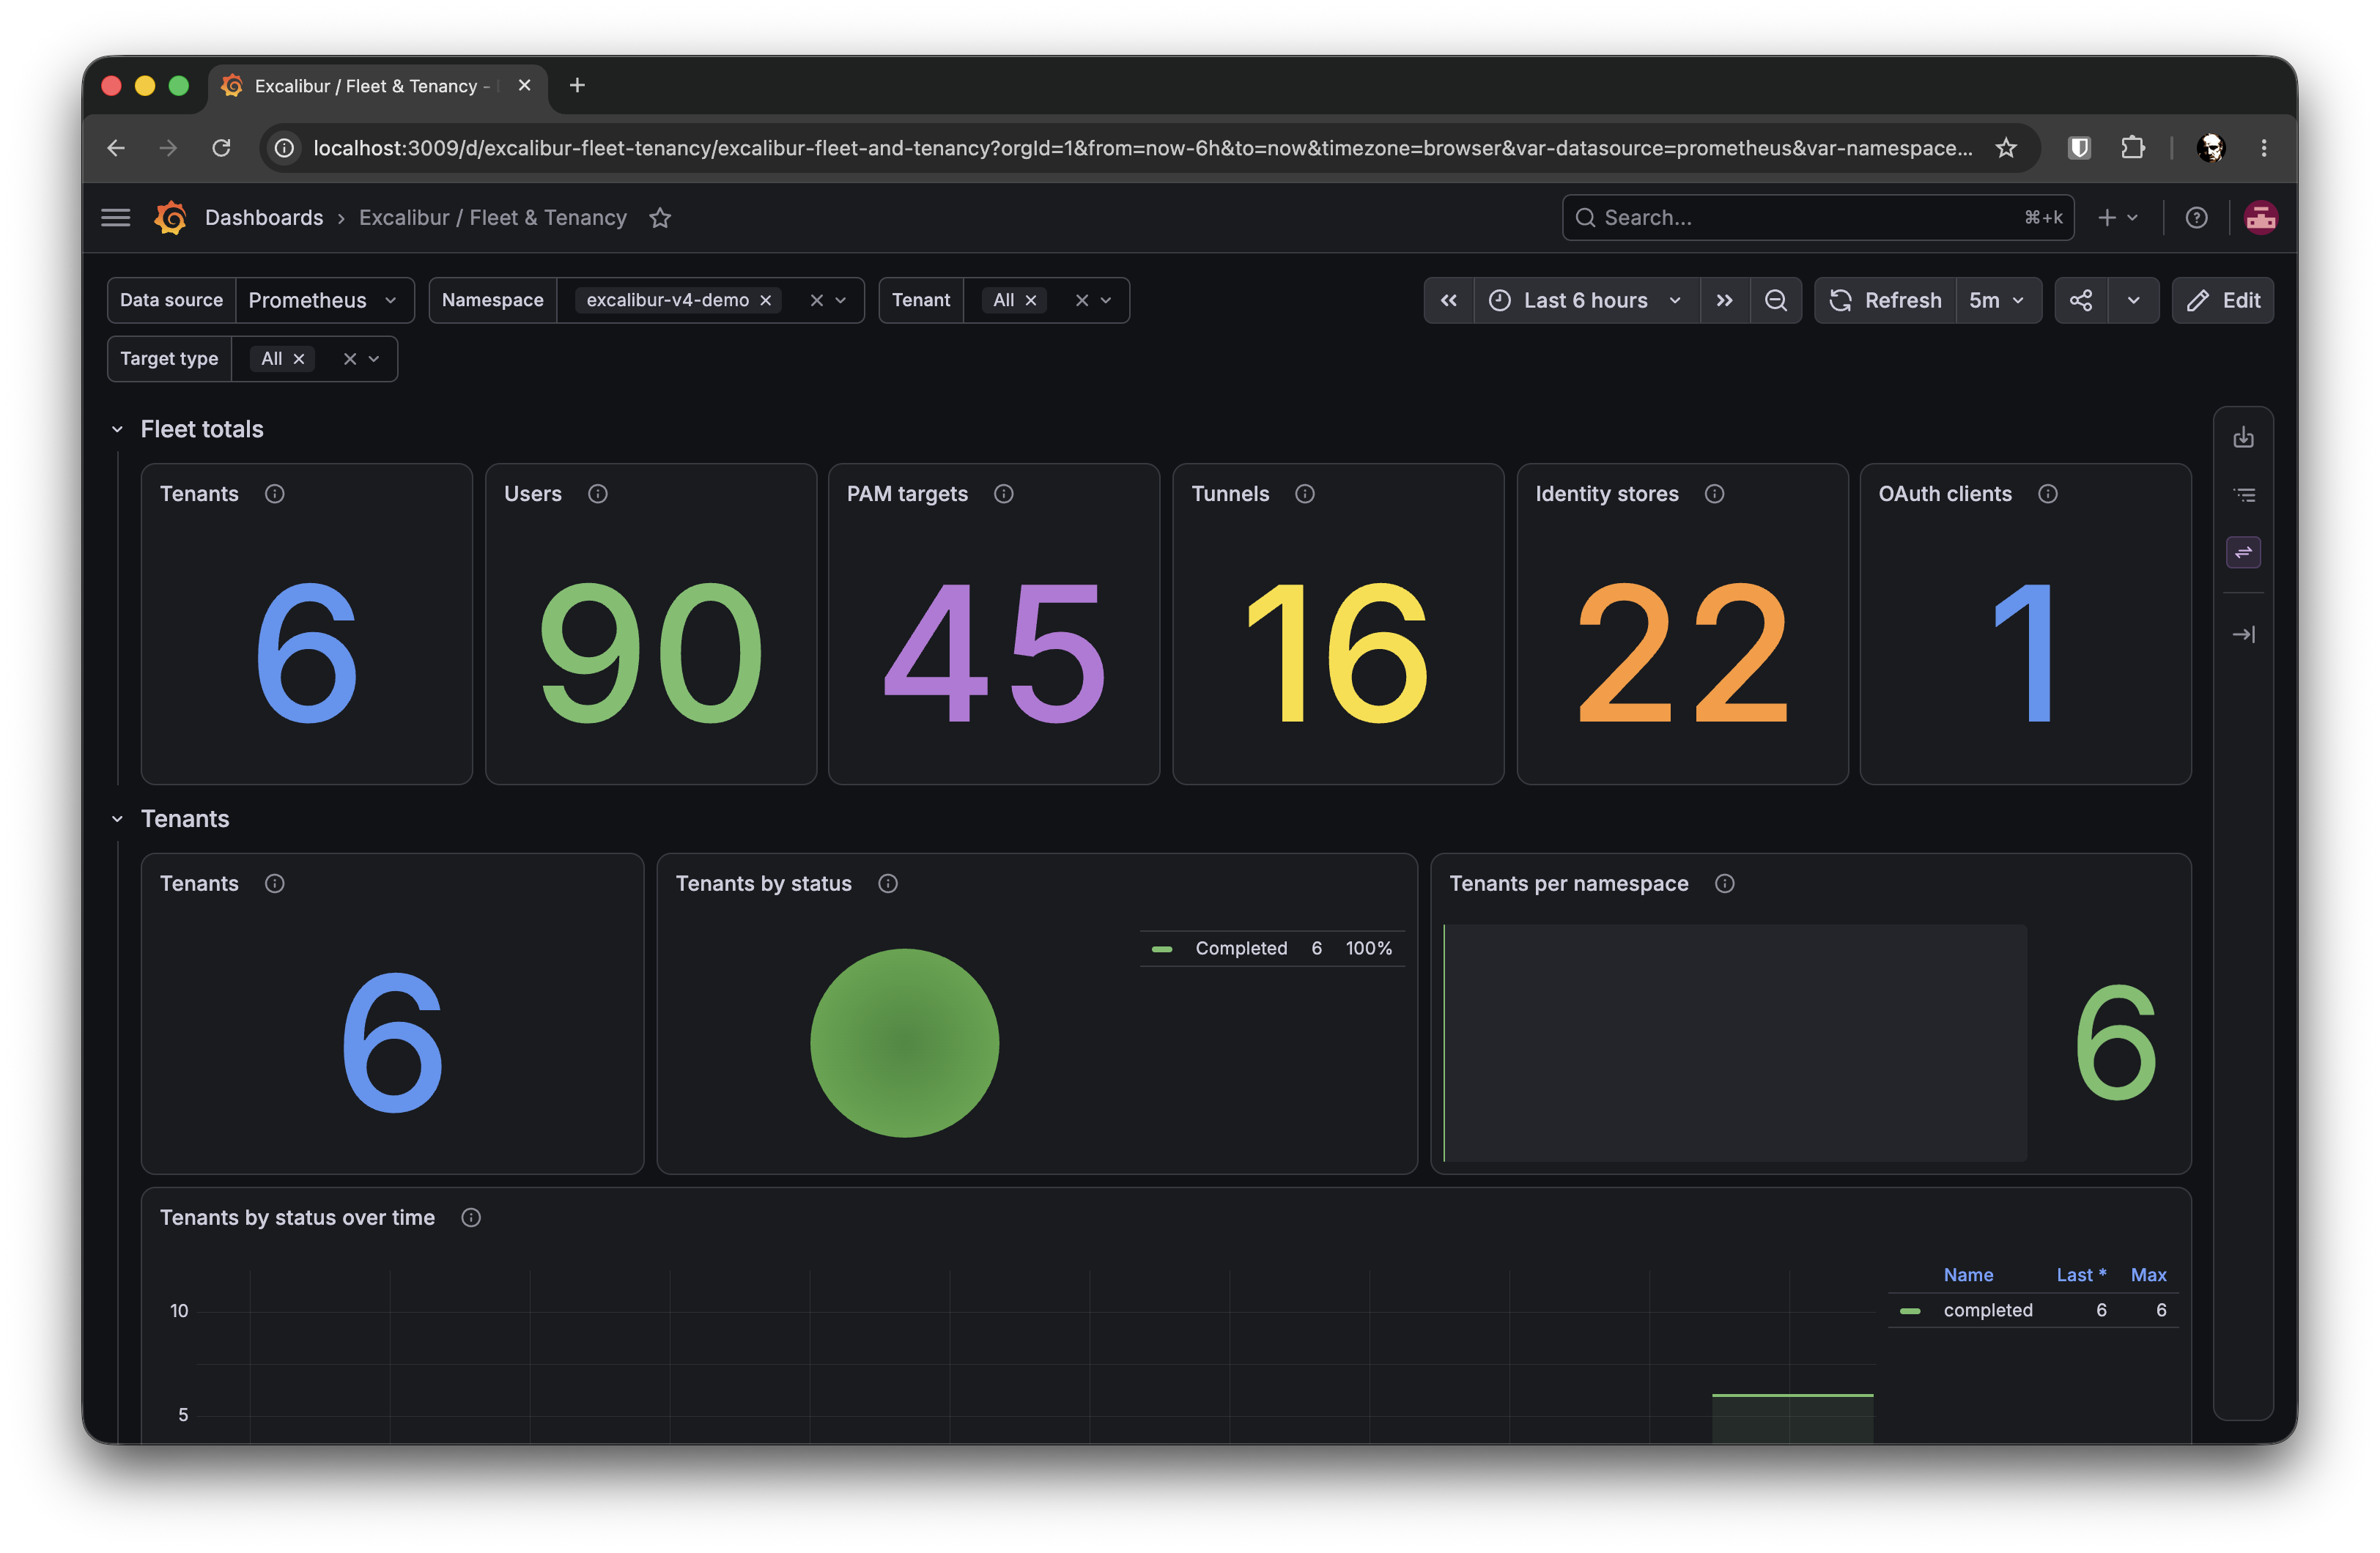Show info for Fleet totals Tenants panel

click(x=275, y=493)
